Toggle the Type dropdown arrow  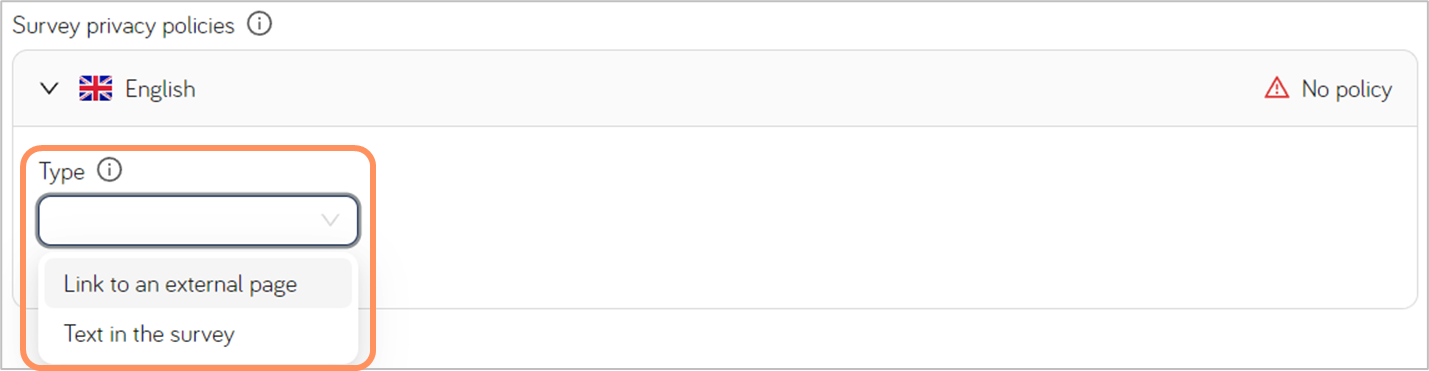tap(330, 220)
